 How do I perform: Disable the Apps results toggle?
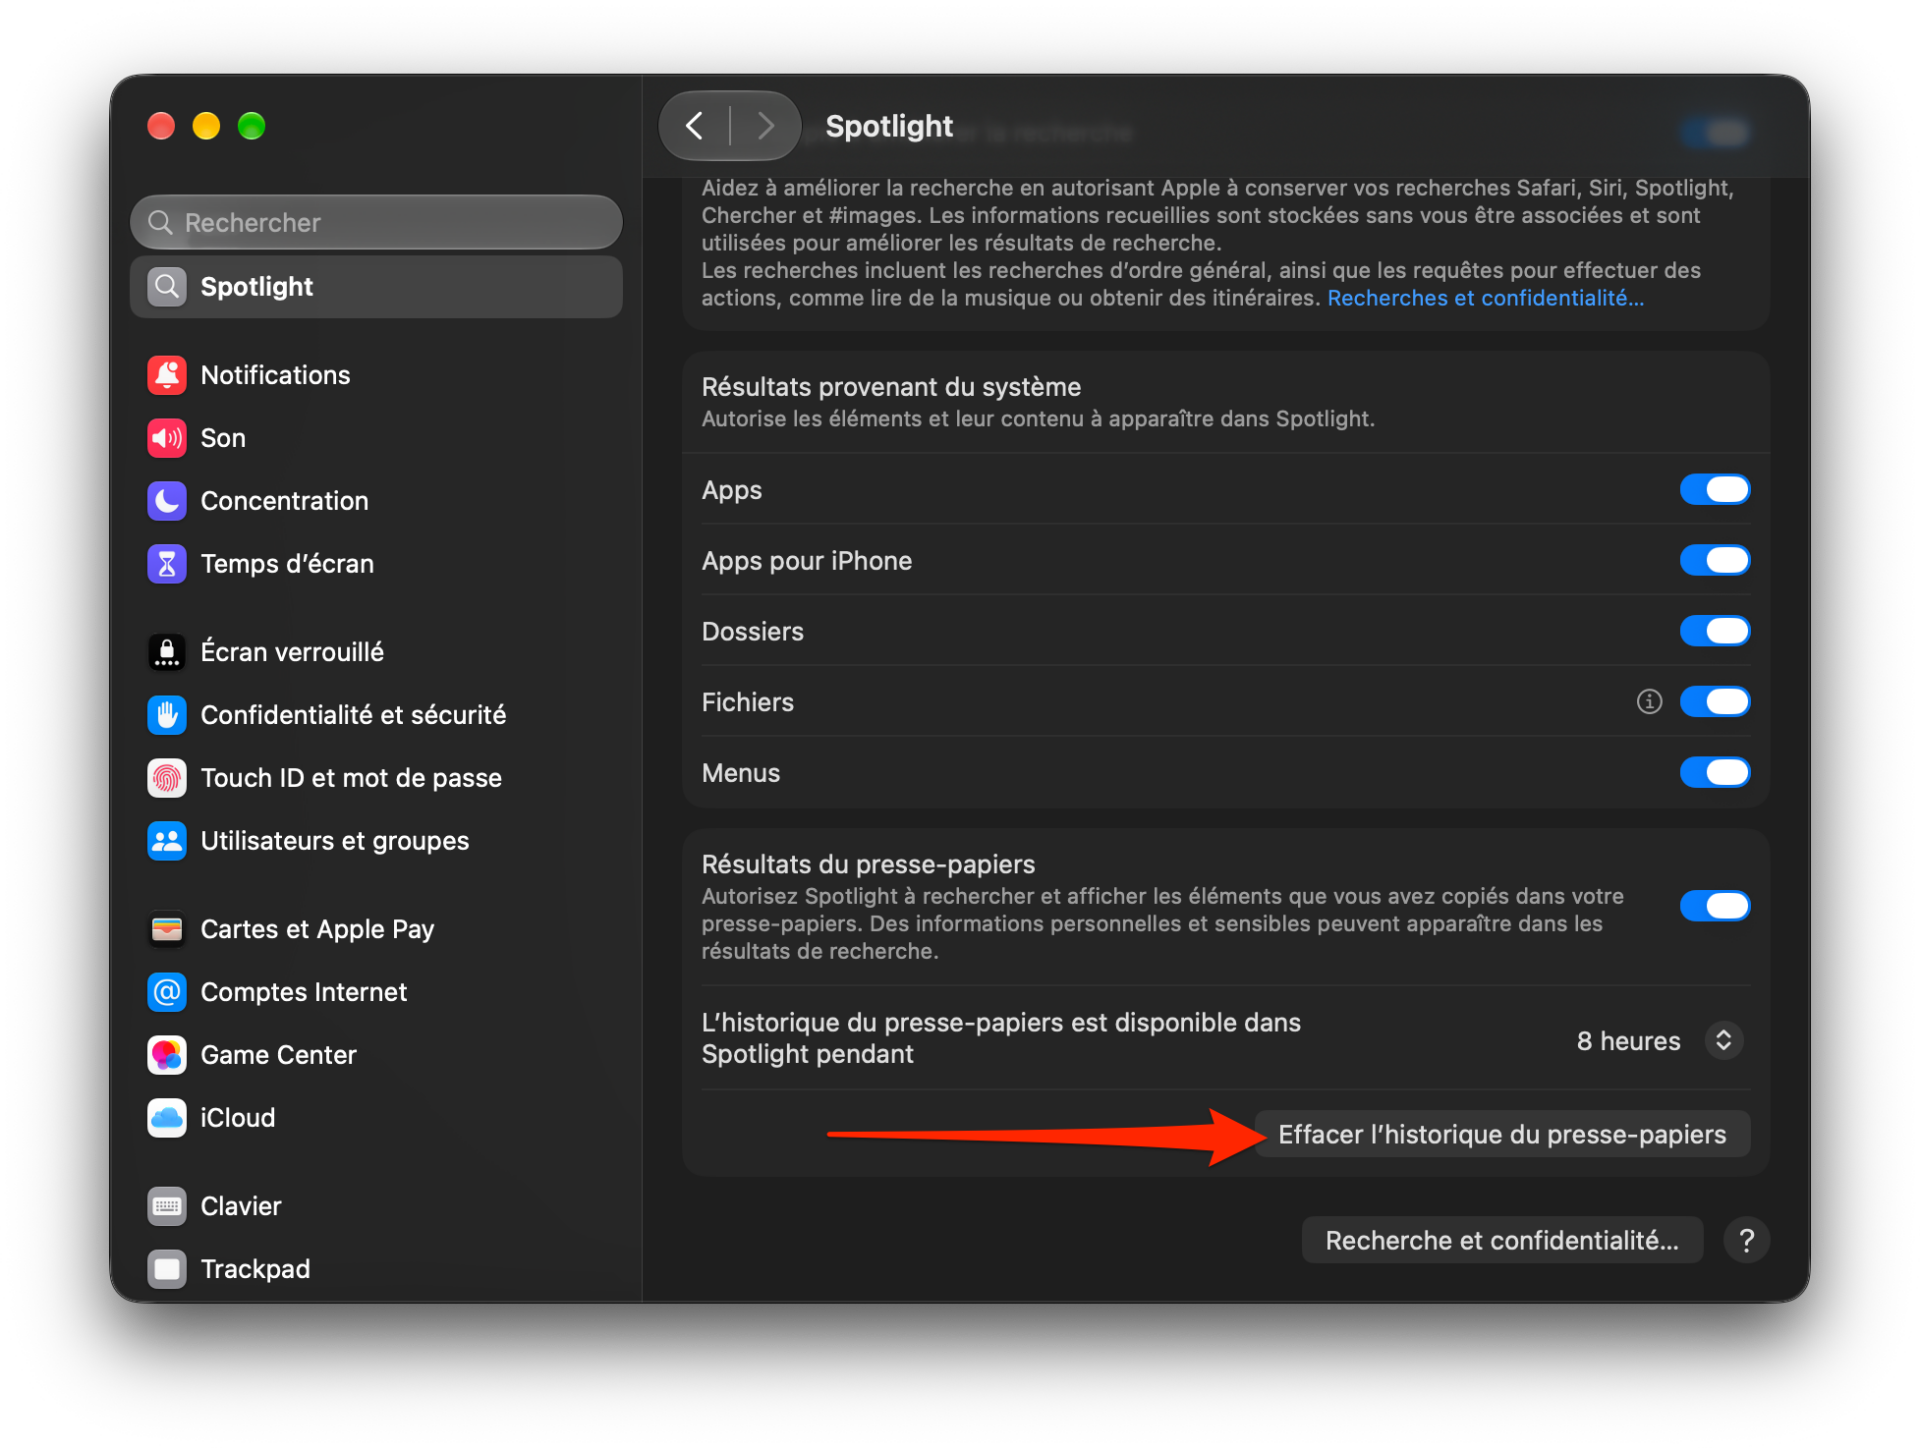tap(1714, 490)
